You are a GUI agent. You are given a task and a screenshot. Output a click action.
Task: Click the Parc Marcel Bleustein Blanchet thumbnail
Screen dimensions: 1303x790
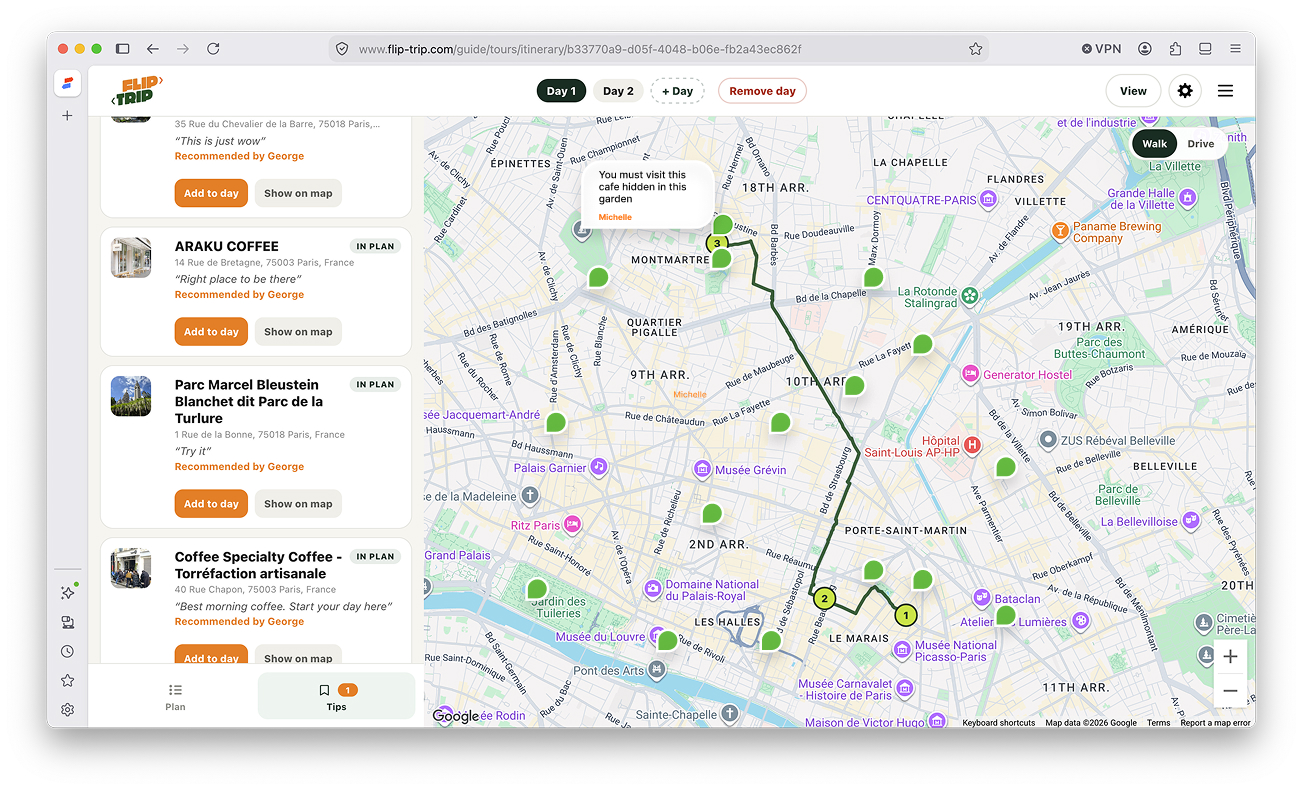pyautogui.click(x=131, y=396)
